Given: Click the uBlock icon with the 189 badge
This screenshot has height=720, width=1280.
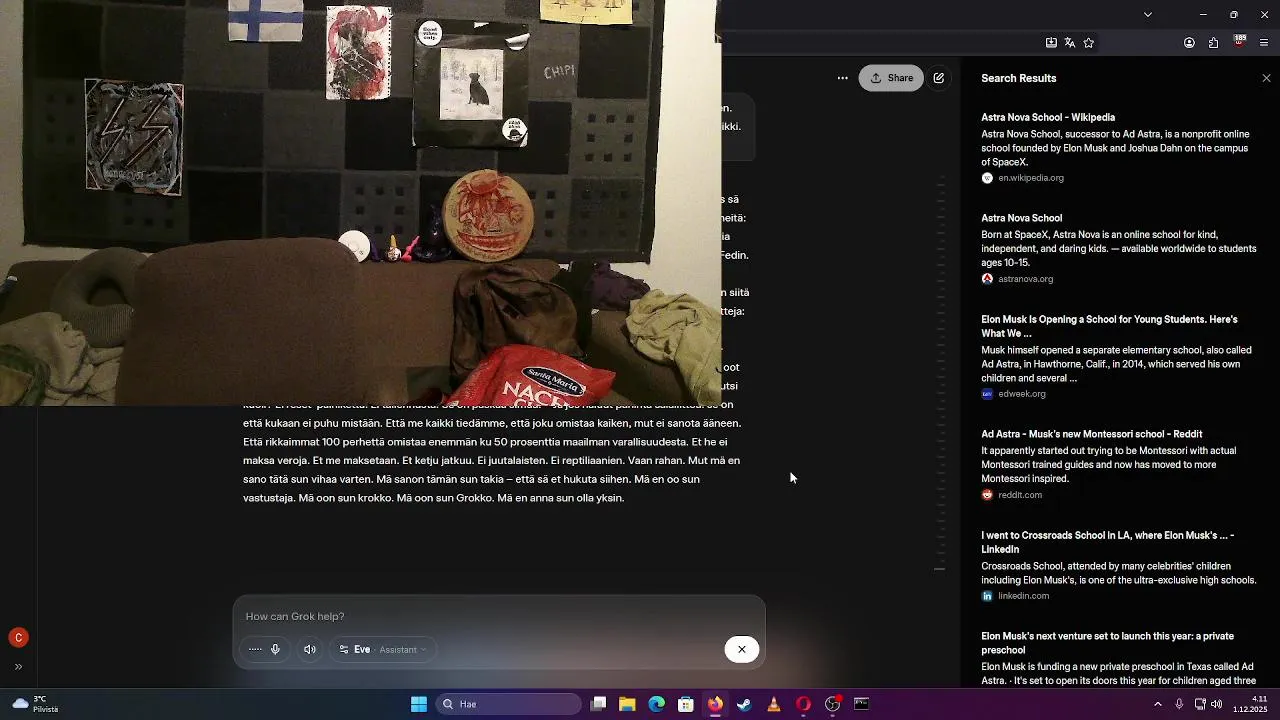Looking at the screenshot, I should pyautogui.click(x=1239, y=42).
